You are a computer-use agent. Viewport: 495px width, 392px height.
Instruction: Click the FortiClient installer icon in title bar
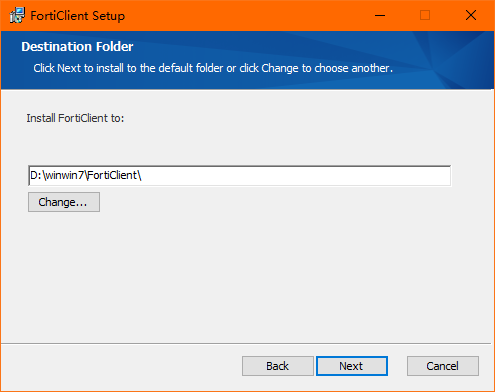pyautogui.click(x=17, y=15)
